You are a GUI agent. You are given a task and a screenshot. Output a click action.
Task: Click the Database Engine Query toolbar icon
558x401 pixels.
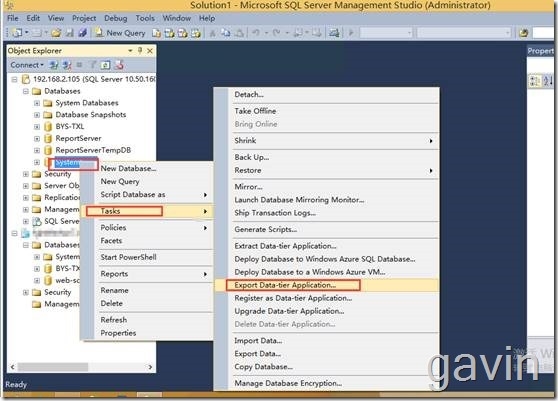156,33
